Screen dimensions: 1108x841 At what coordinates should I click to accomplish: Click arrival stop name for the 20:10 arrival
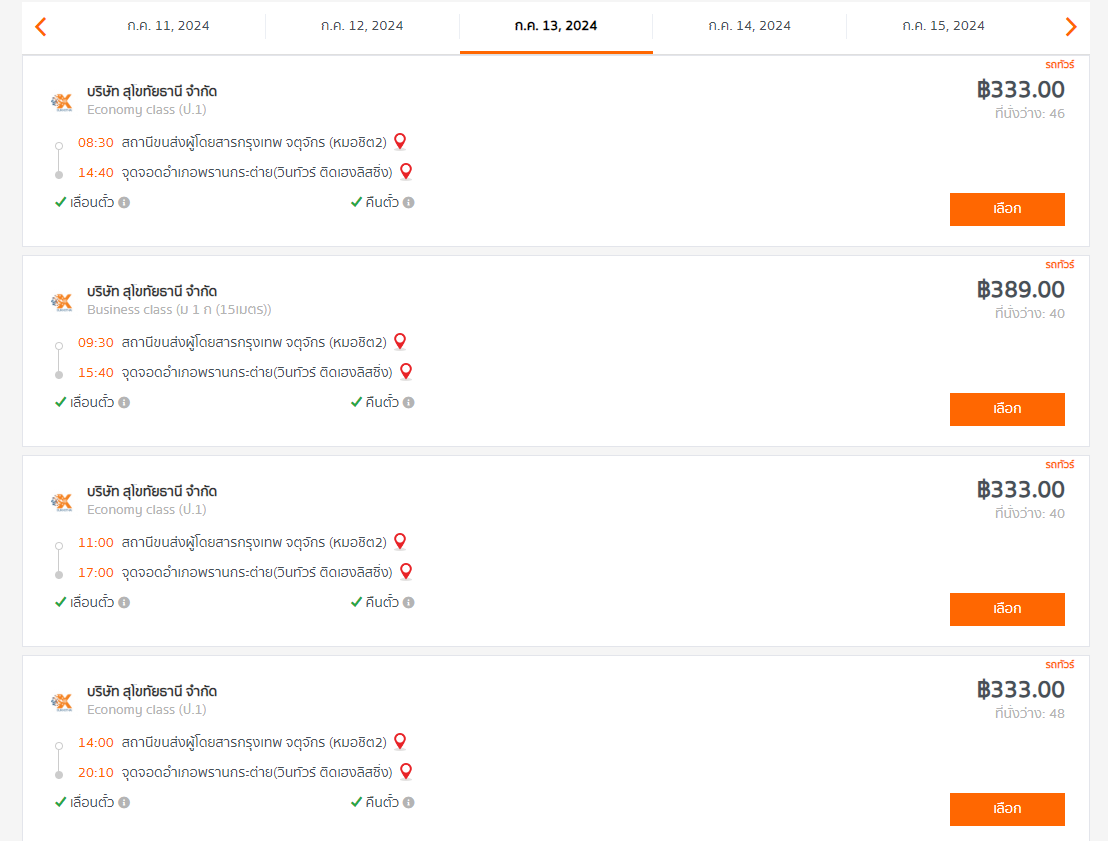257,772
